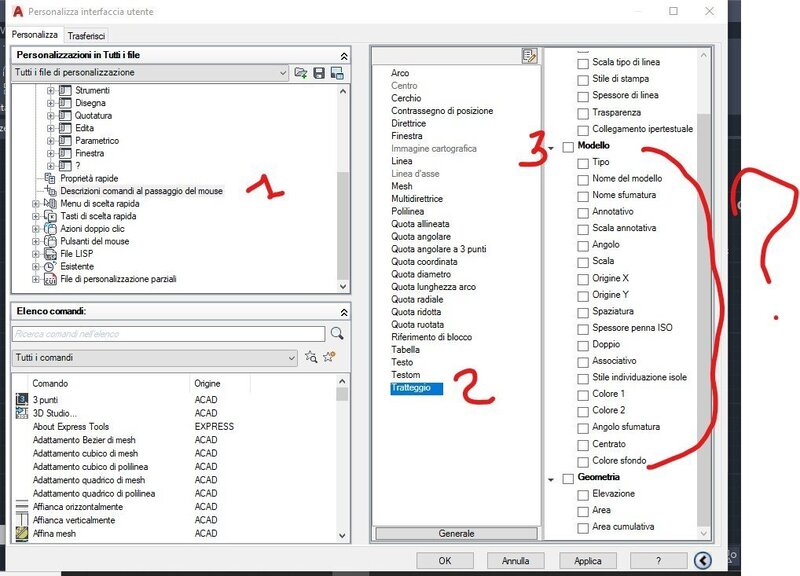Screen dimensions: 800x576
Task: Click the Annulla button
Action: point(516,561)
